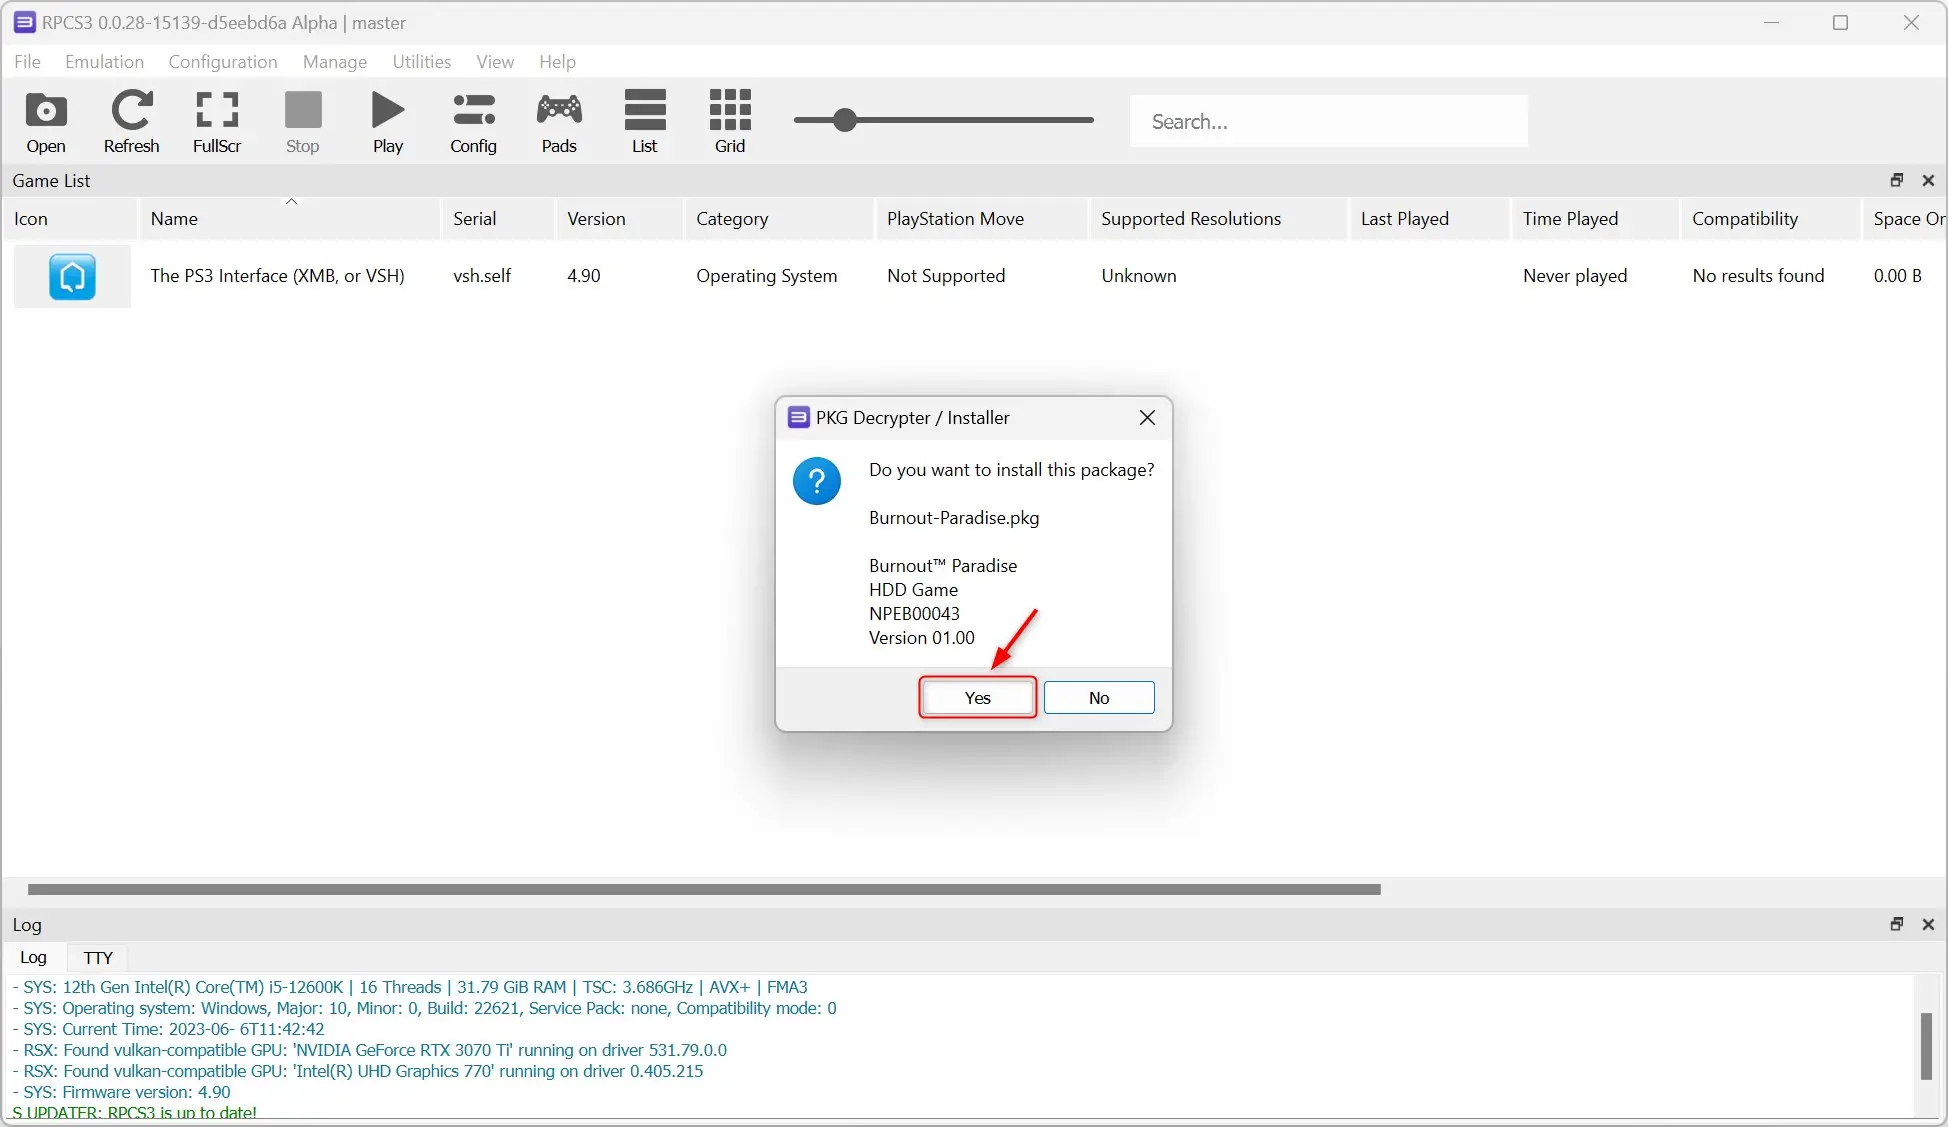The height and width of the screenshot is (1127, 1948).
Task: Click the 'Unknown' resolutions cell
Action: 1139,275
